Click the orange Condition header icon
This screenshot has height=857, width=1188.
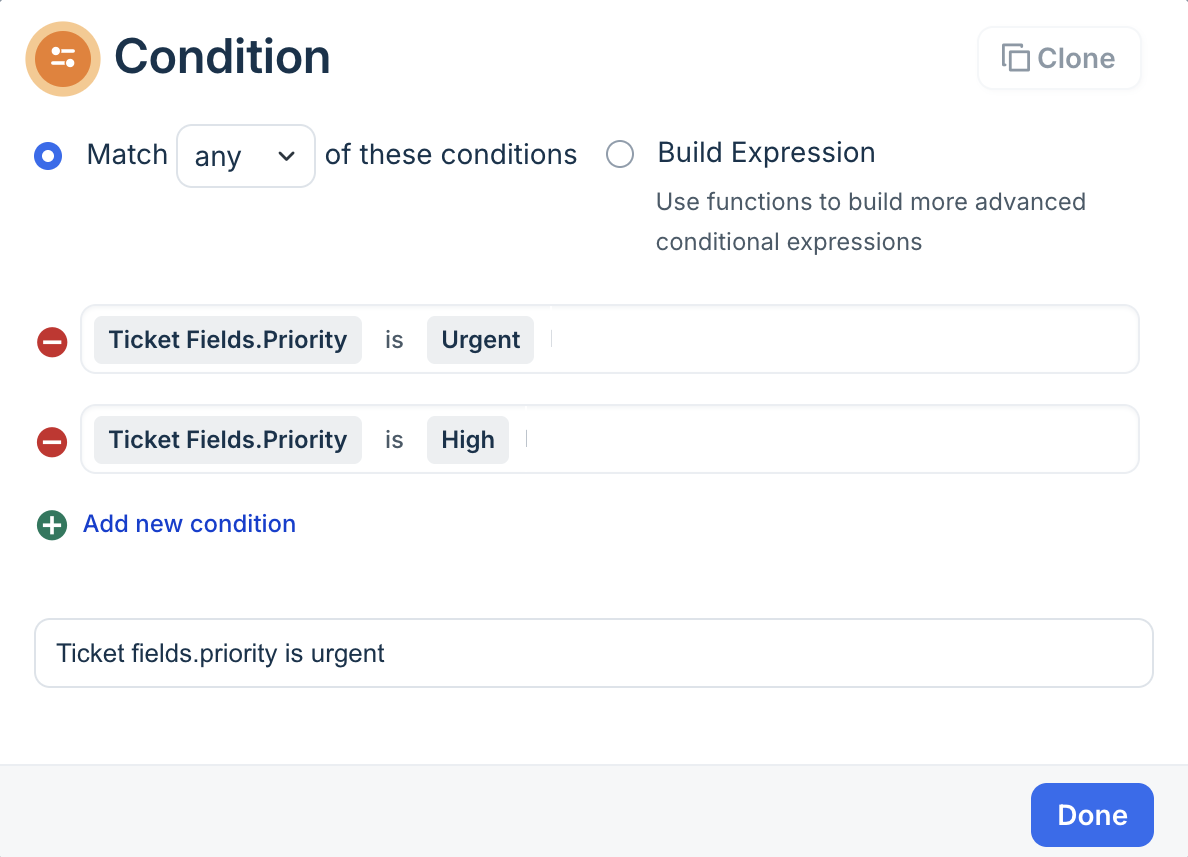(63, 58)
